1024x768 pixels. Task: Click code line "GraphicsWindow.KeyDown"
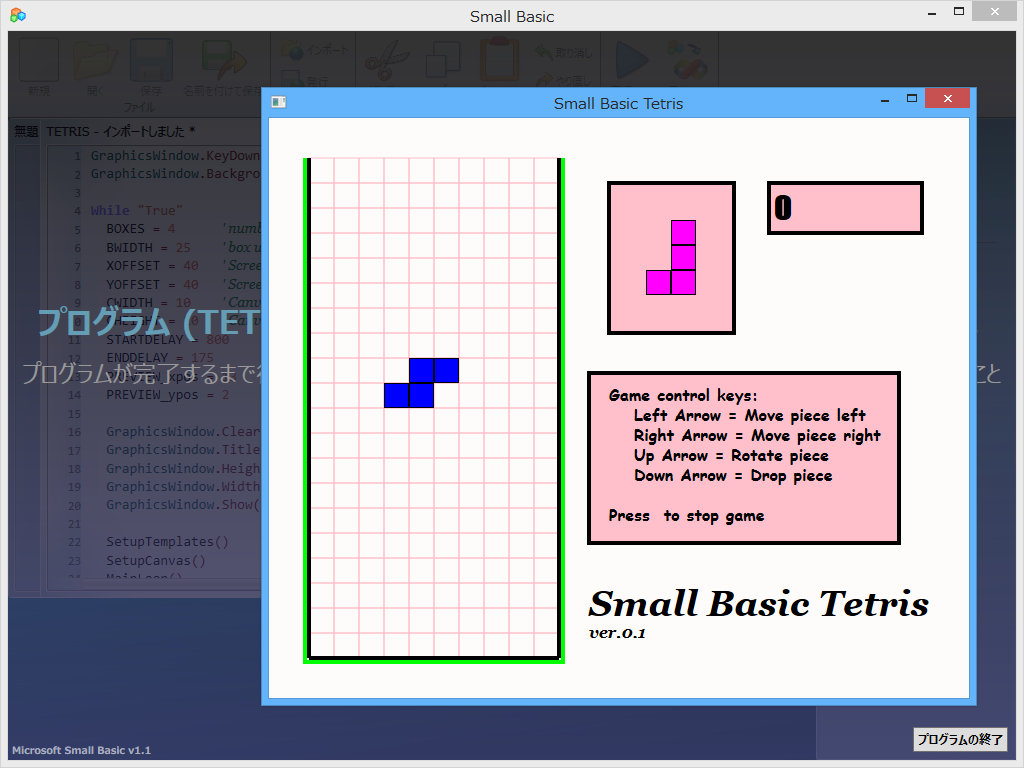(175, 155)
